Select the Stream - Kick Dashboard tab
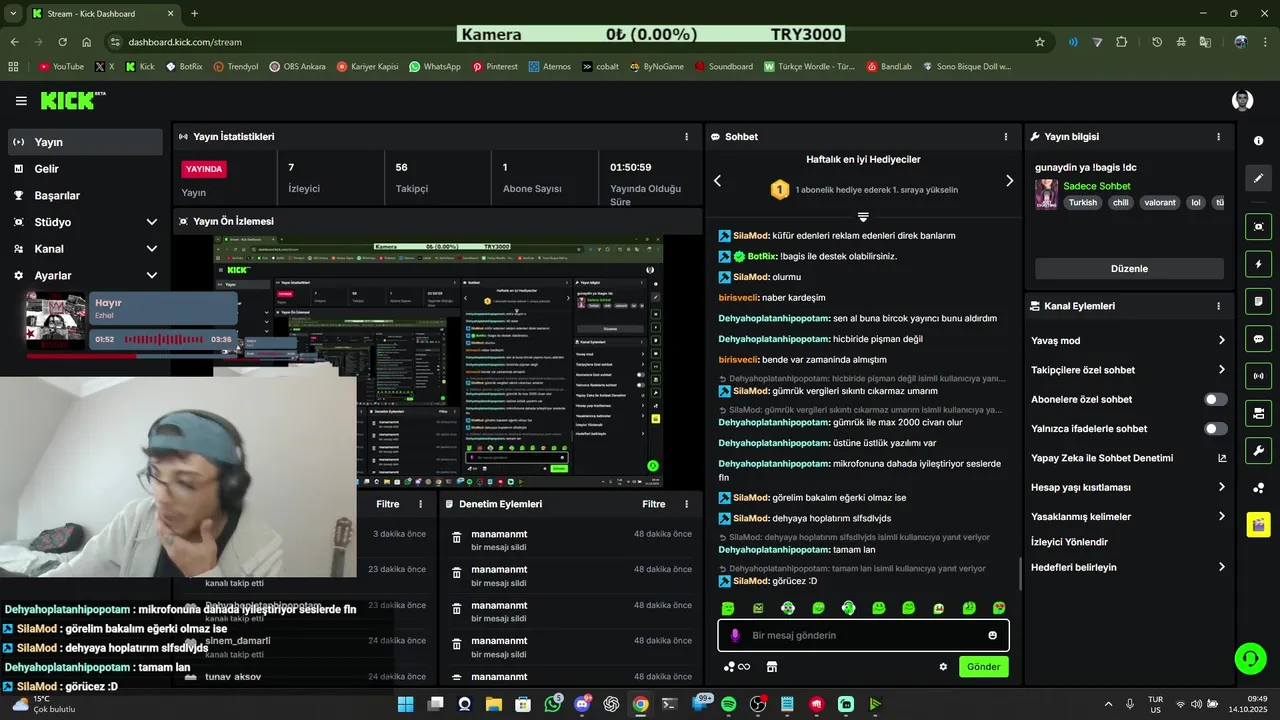This screenshot has width=1280, height=720. [103, 14]
